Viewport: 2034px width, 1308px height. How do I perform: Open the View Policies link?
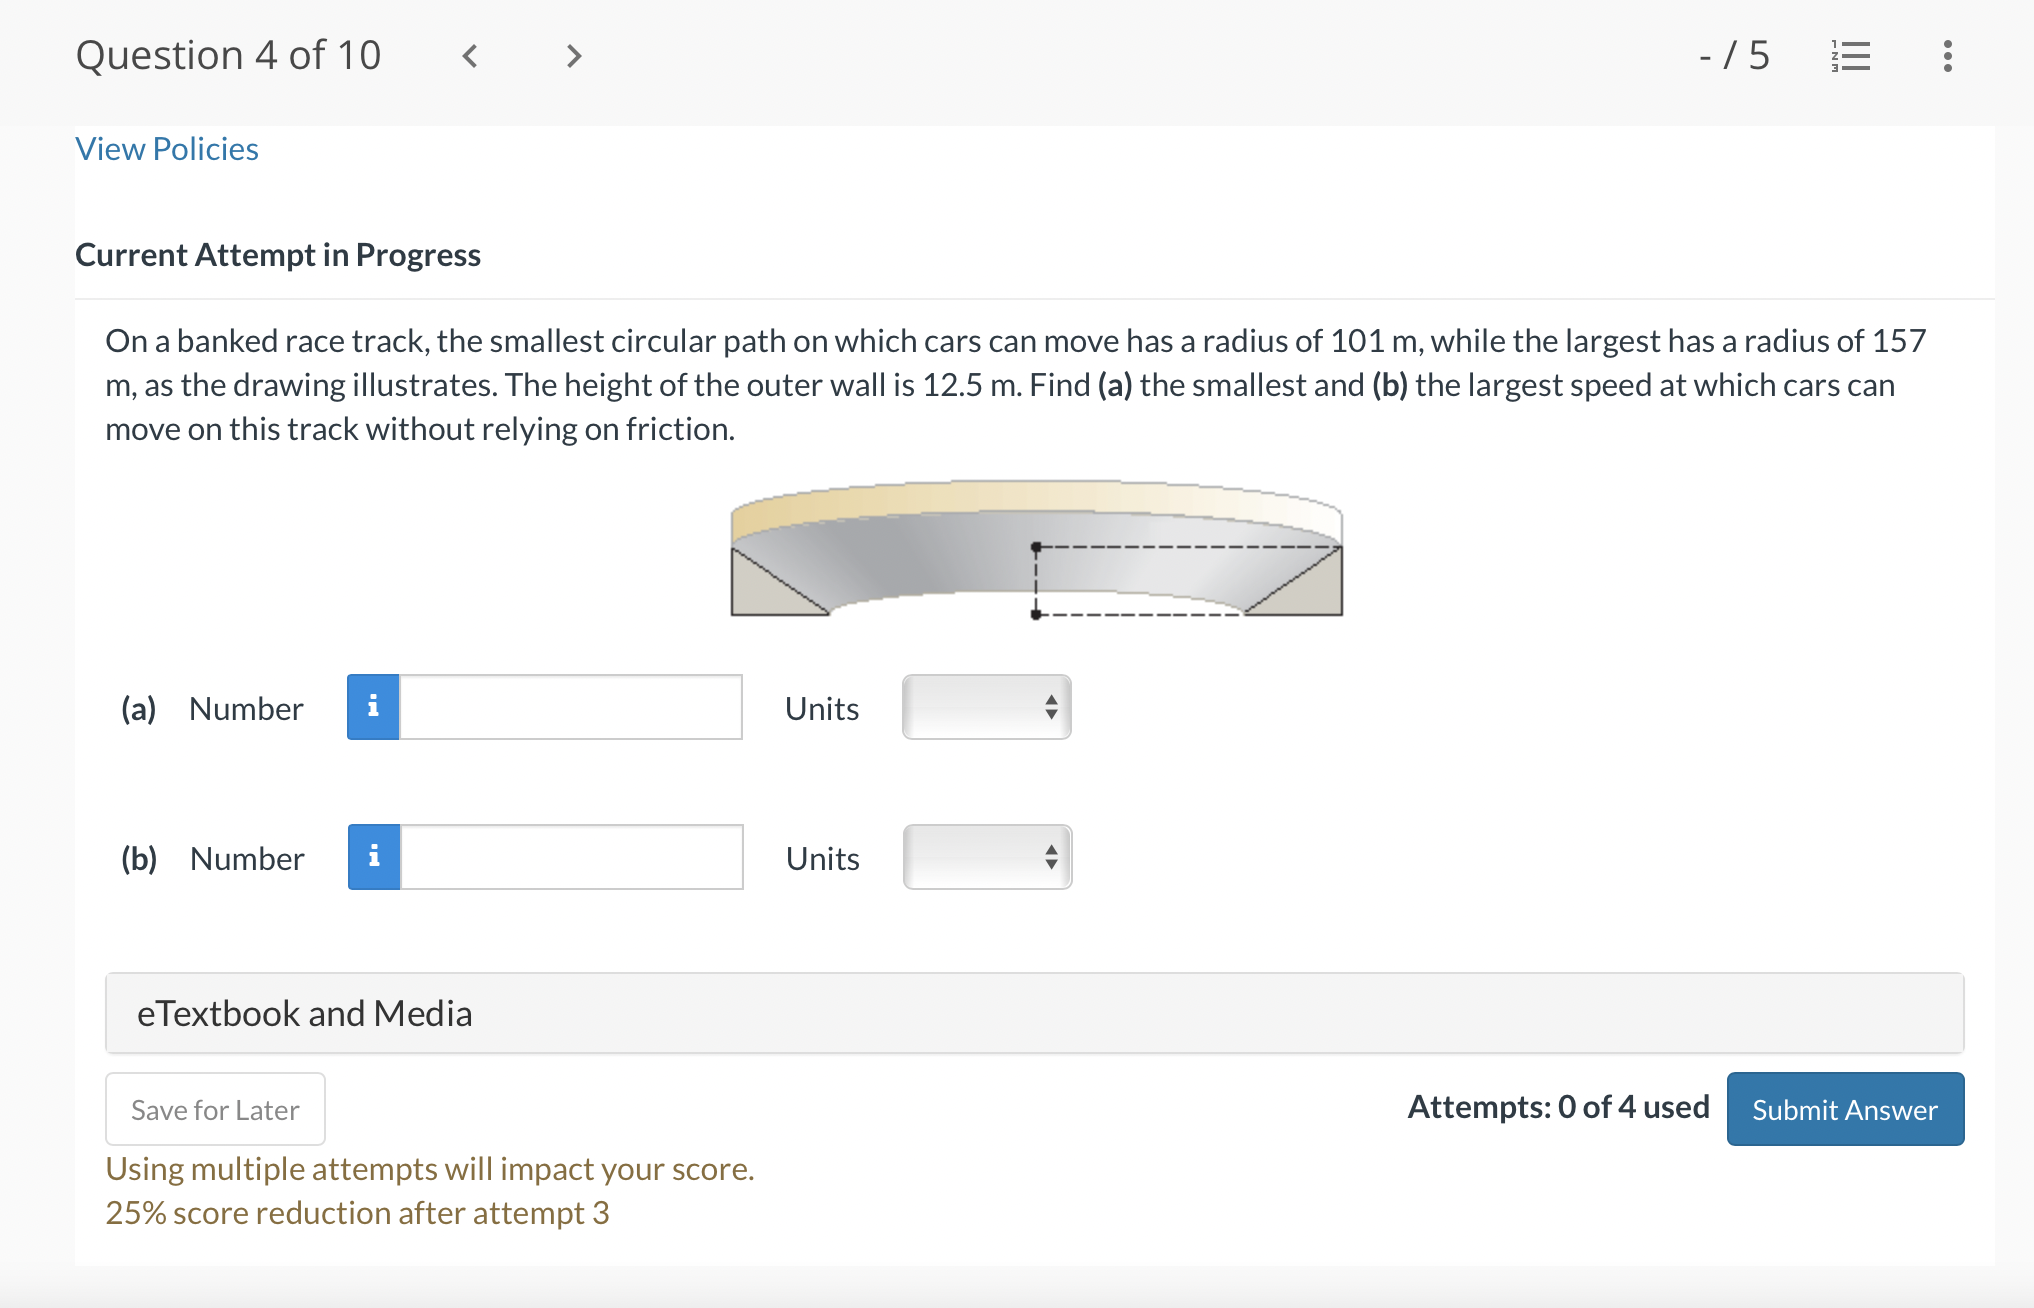click(x=167, y=149)
